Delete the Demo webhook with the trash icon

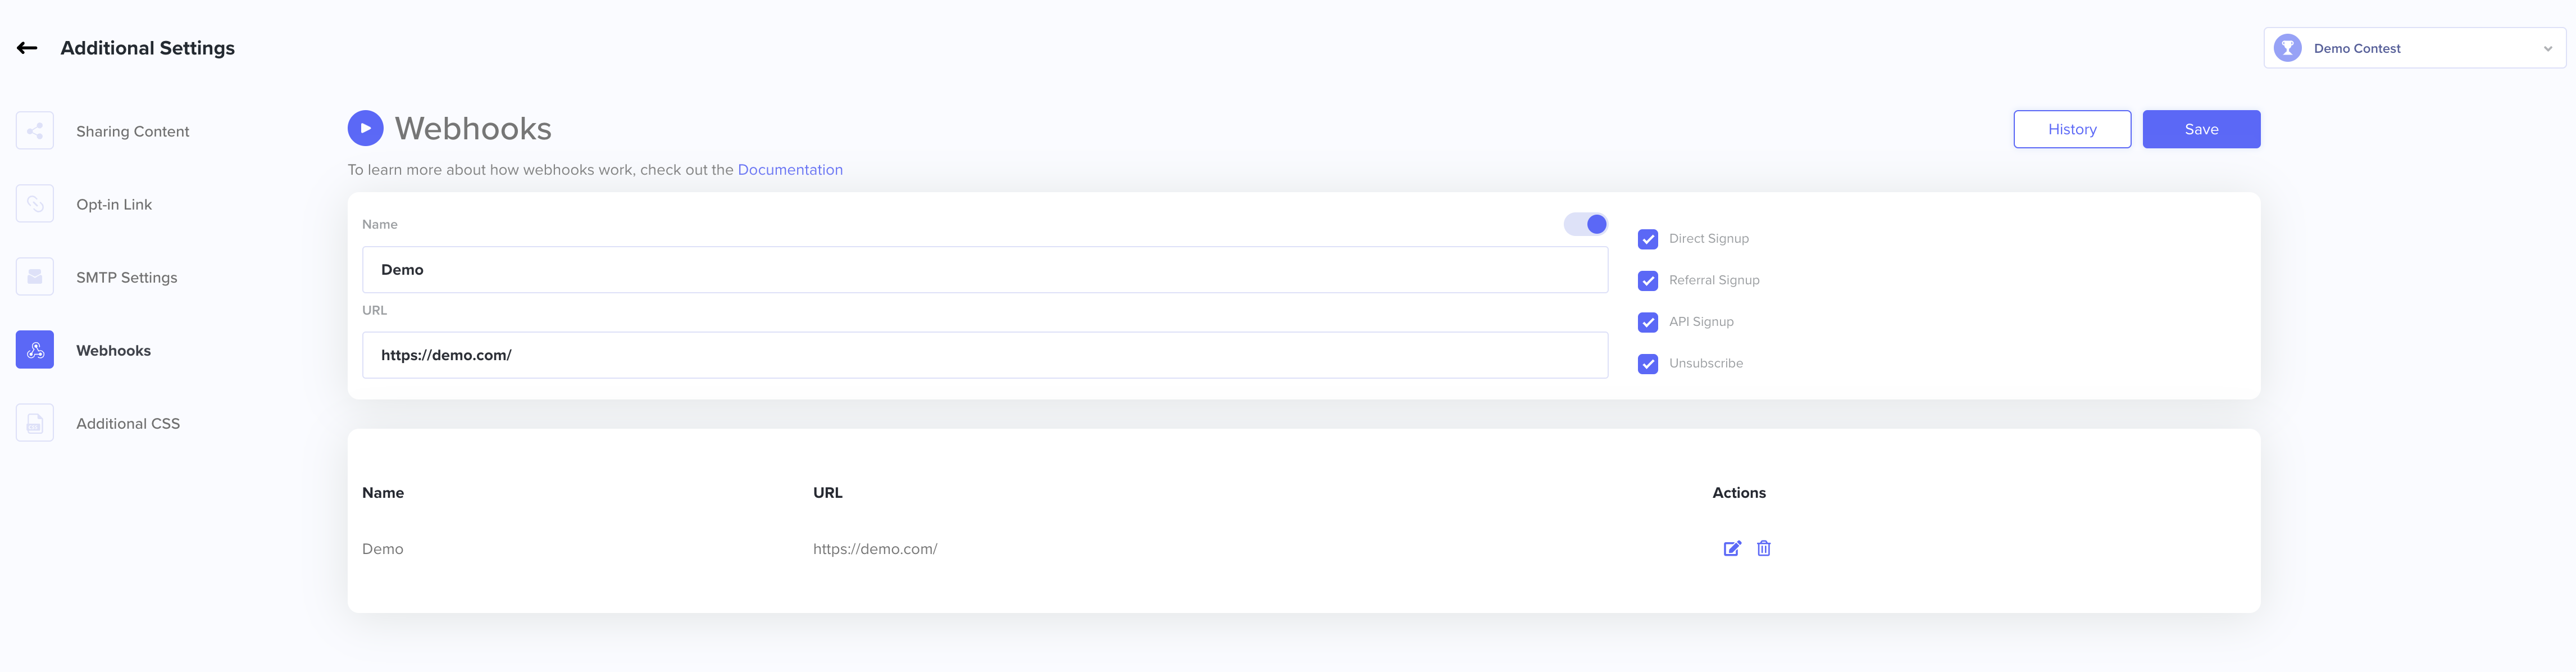[1764, 548]
